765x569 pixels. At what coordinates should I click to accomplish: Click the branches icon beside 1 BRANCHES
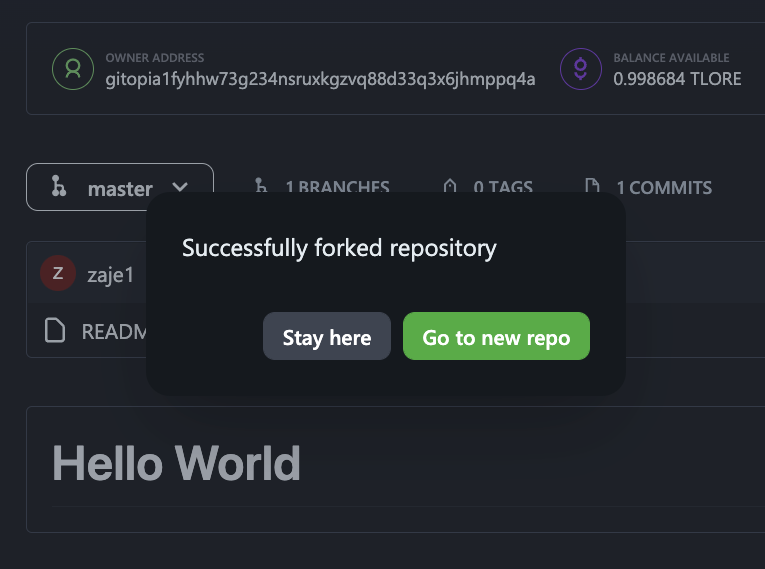coord(262,187)
